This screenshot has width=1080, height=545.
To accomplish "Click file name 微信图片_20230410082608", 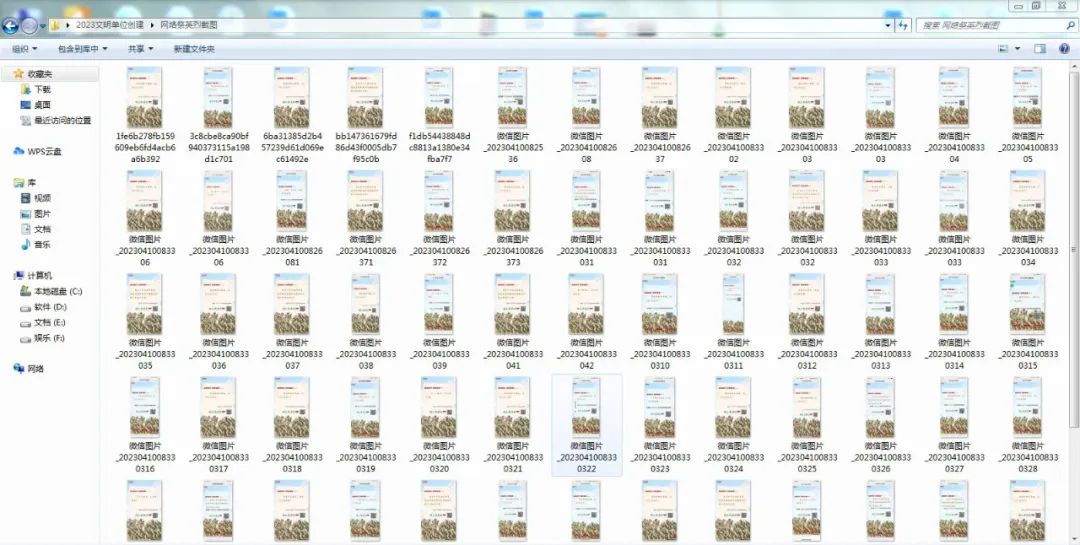I will pyautogui.click(x=586, y=147).
